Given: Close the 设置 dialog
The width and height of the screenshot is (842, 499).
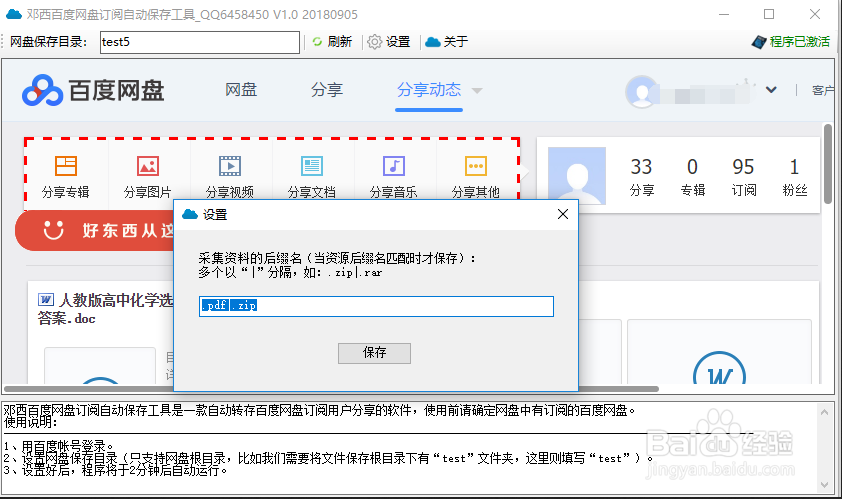Looking at the screenshot, I should (563, 214).
